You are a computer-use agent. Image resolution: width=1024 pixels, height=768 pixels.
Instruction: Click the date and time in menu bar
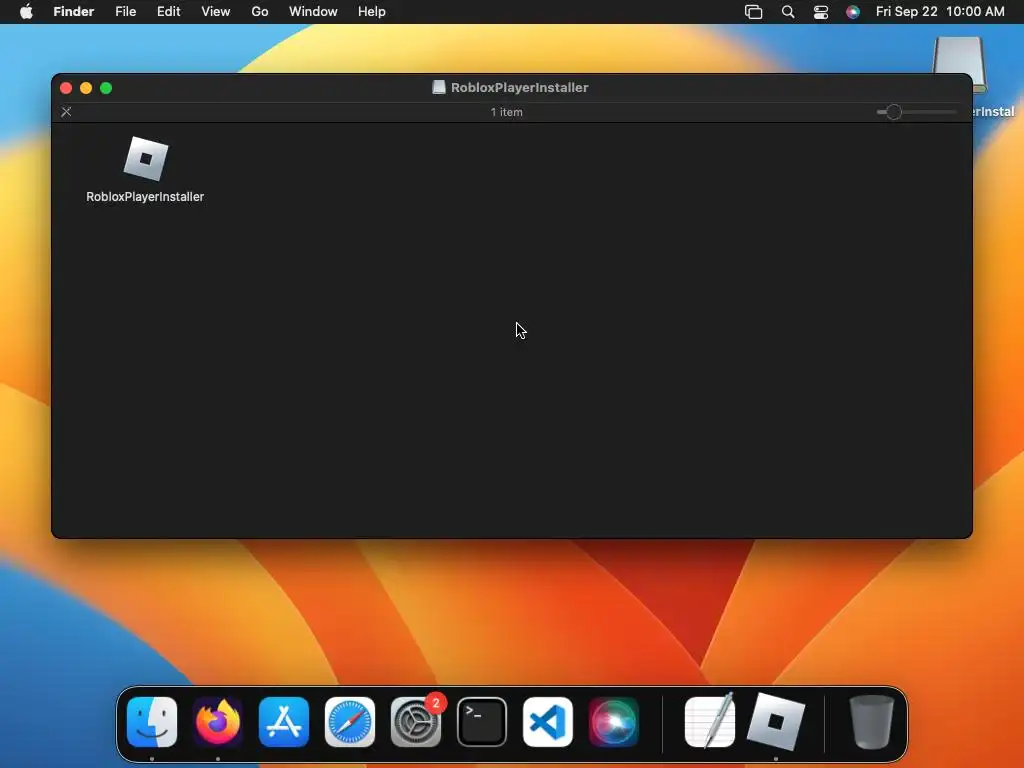940,12
